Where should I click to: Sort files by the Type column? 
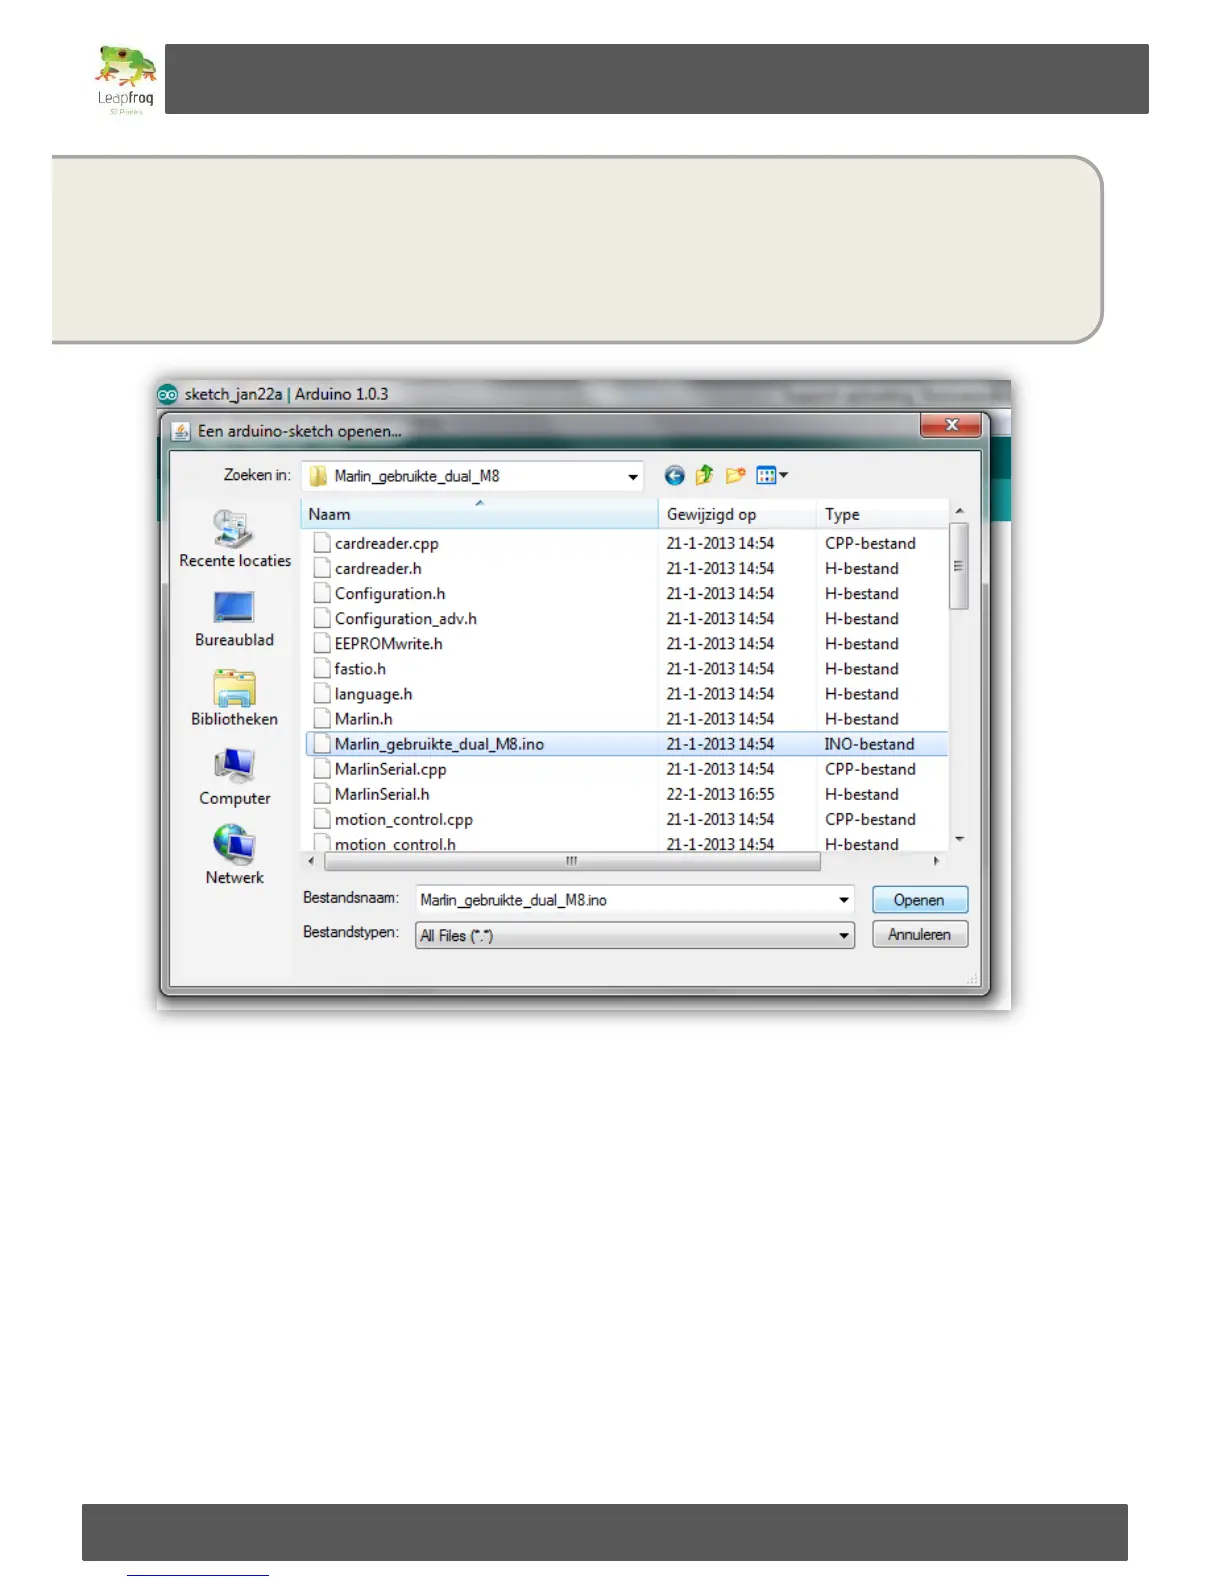coord(881,514)
